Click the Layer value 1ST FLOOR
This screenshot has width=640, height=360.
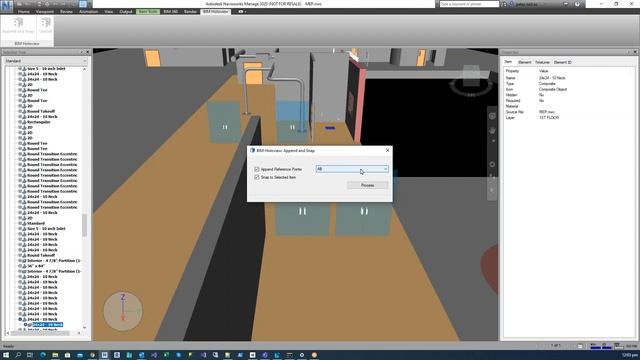tap(549, 118)
